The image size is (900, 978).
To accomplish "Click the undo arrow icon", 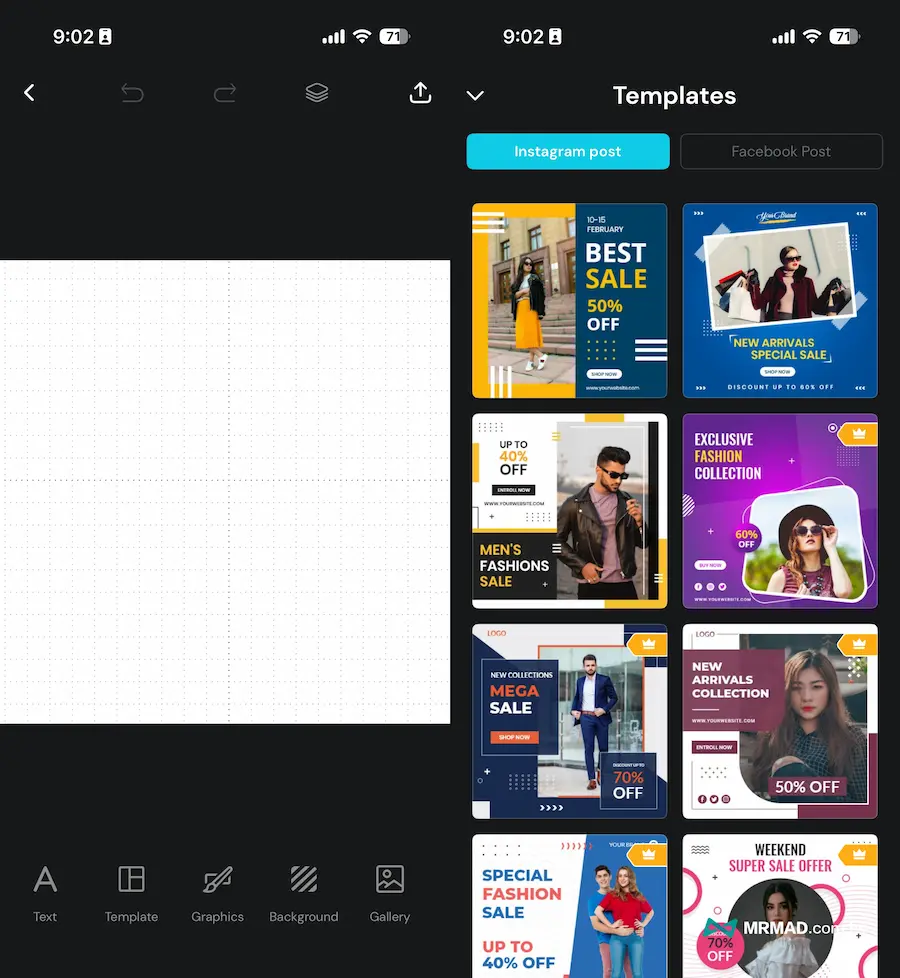I will click(x=132, y=93).
